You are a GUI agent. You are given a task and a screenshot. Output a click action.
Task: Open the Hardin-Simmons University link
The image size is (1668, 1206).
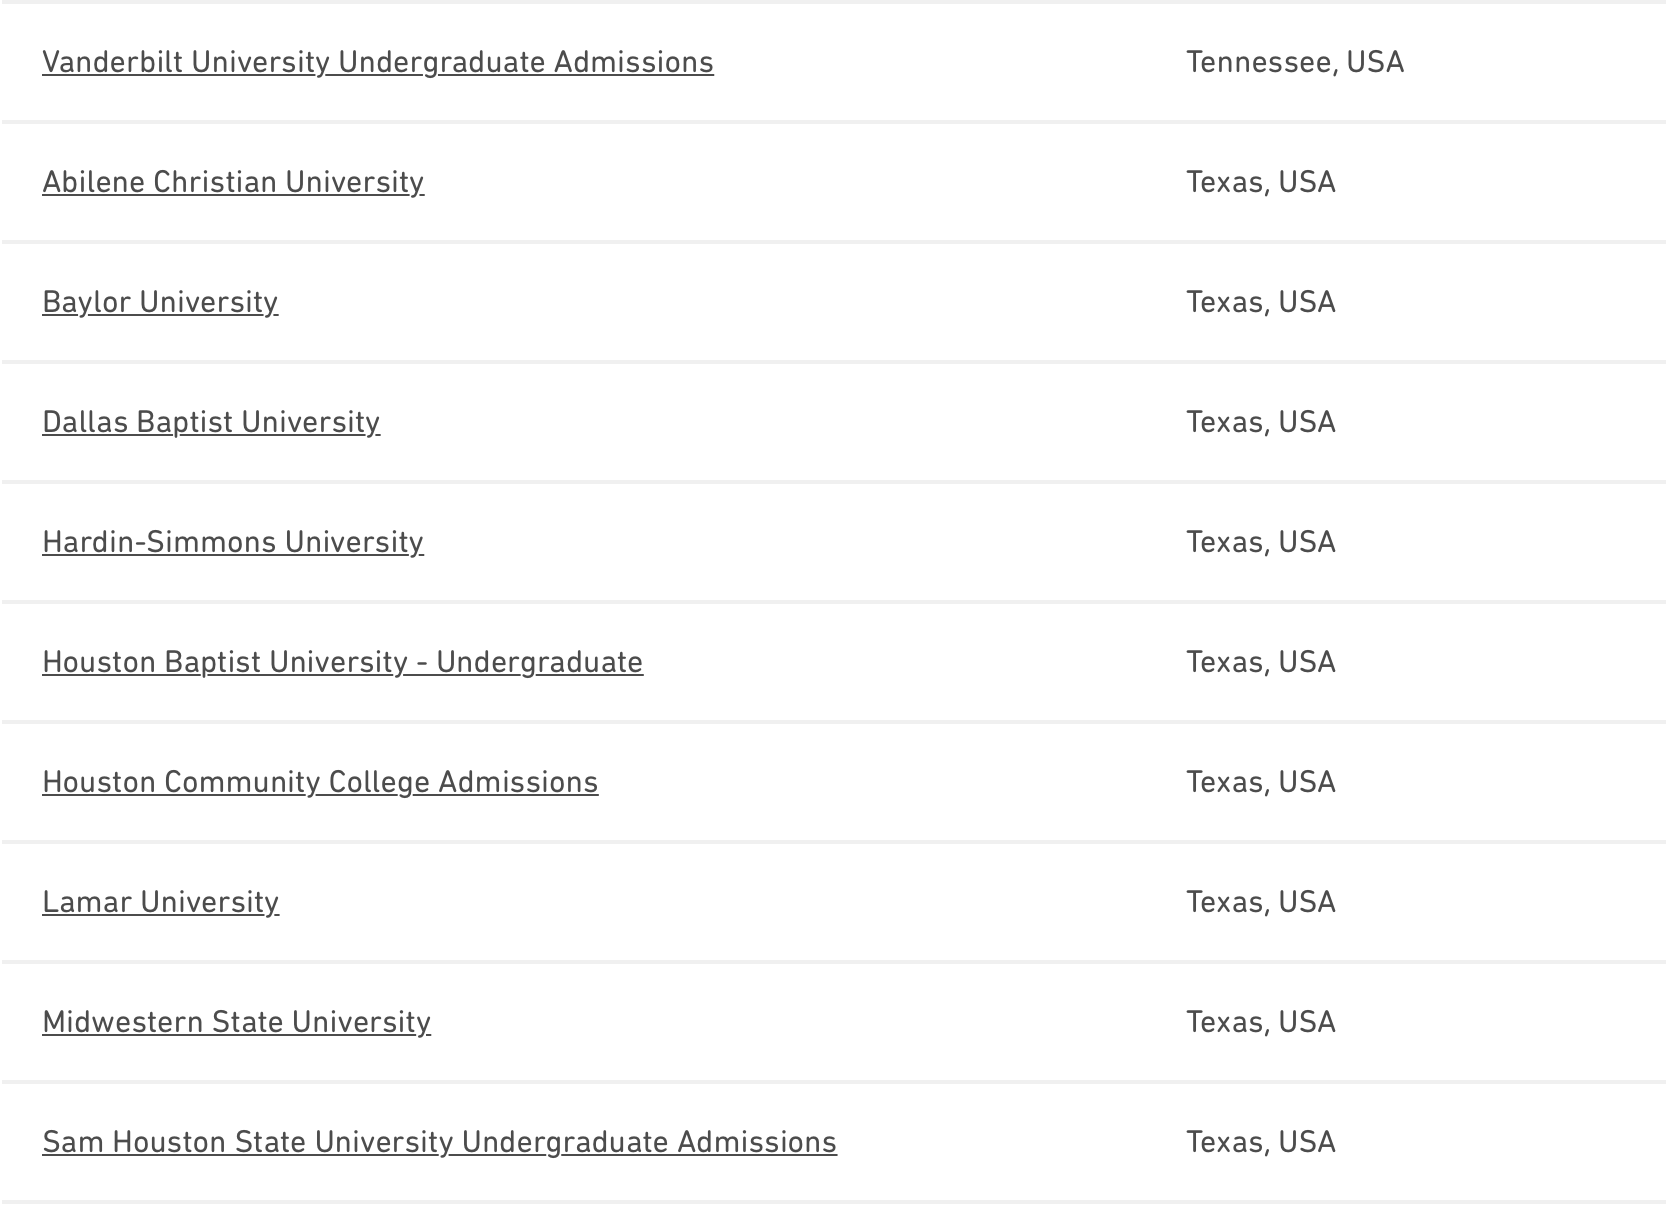click(233, 542)
